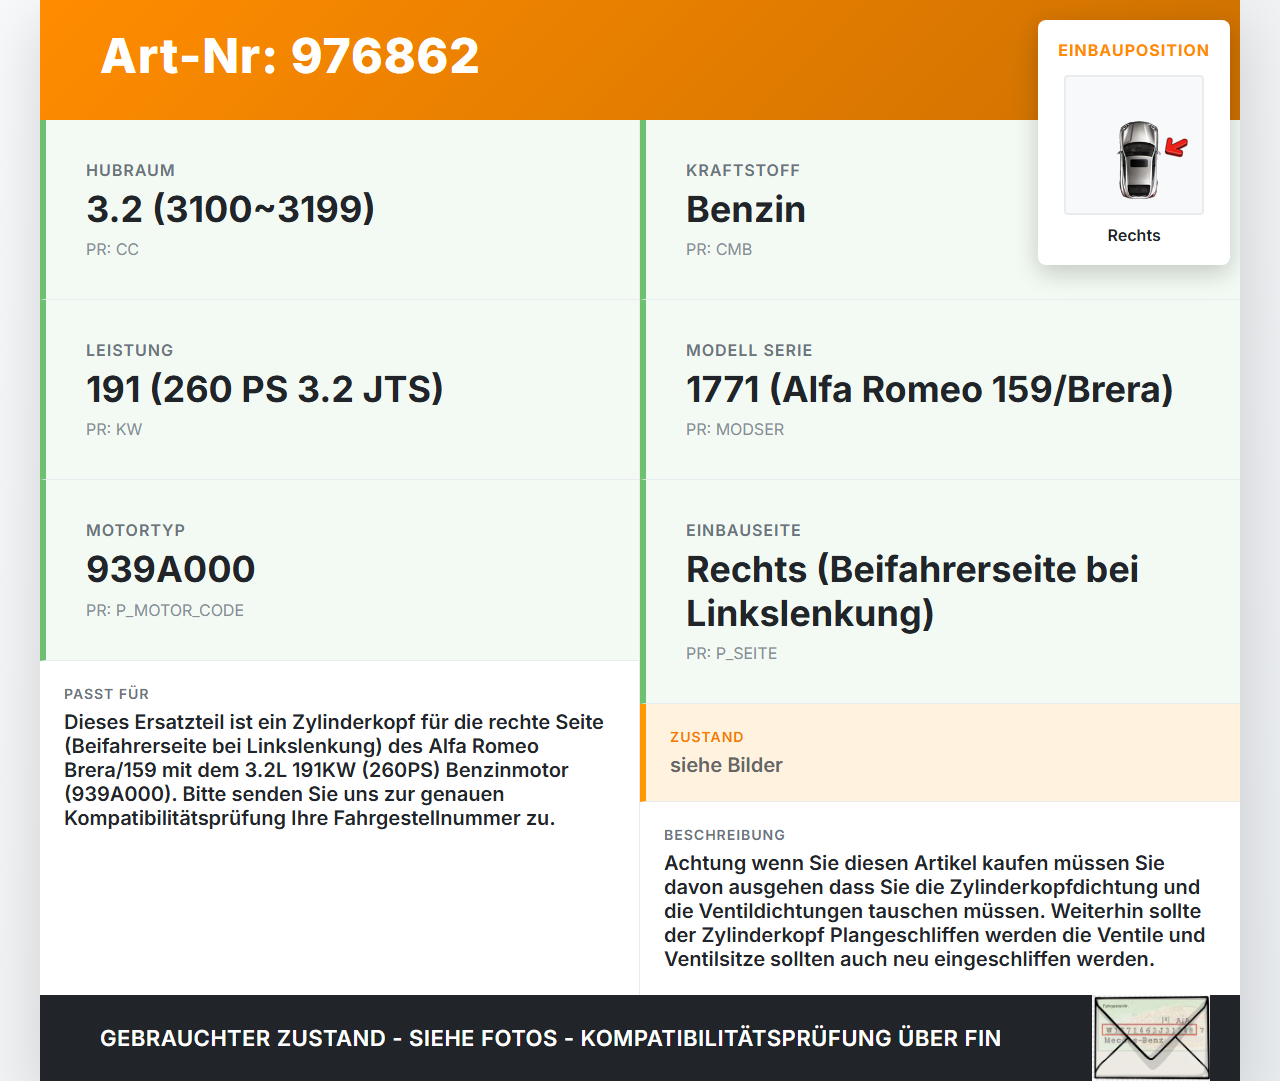Select the footer banner text GEBRAUCHTER ZUSTAND

[243, 1038]
